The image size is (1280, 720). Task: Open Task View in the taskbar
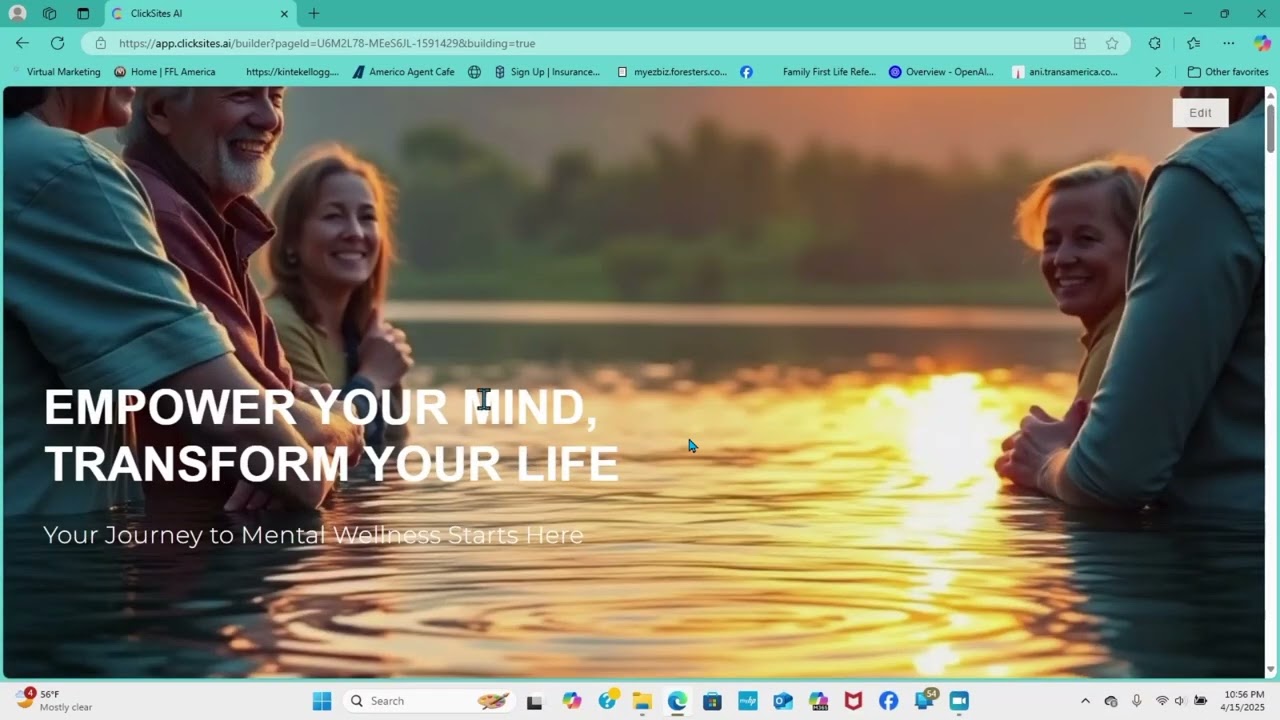(x=534, y=701)
